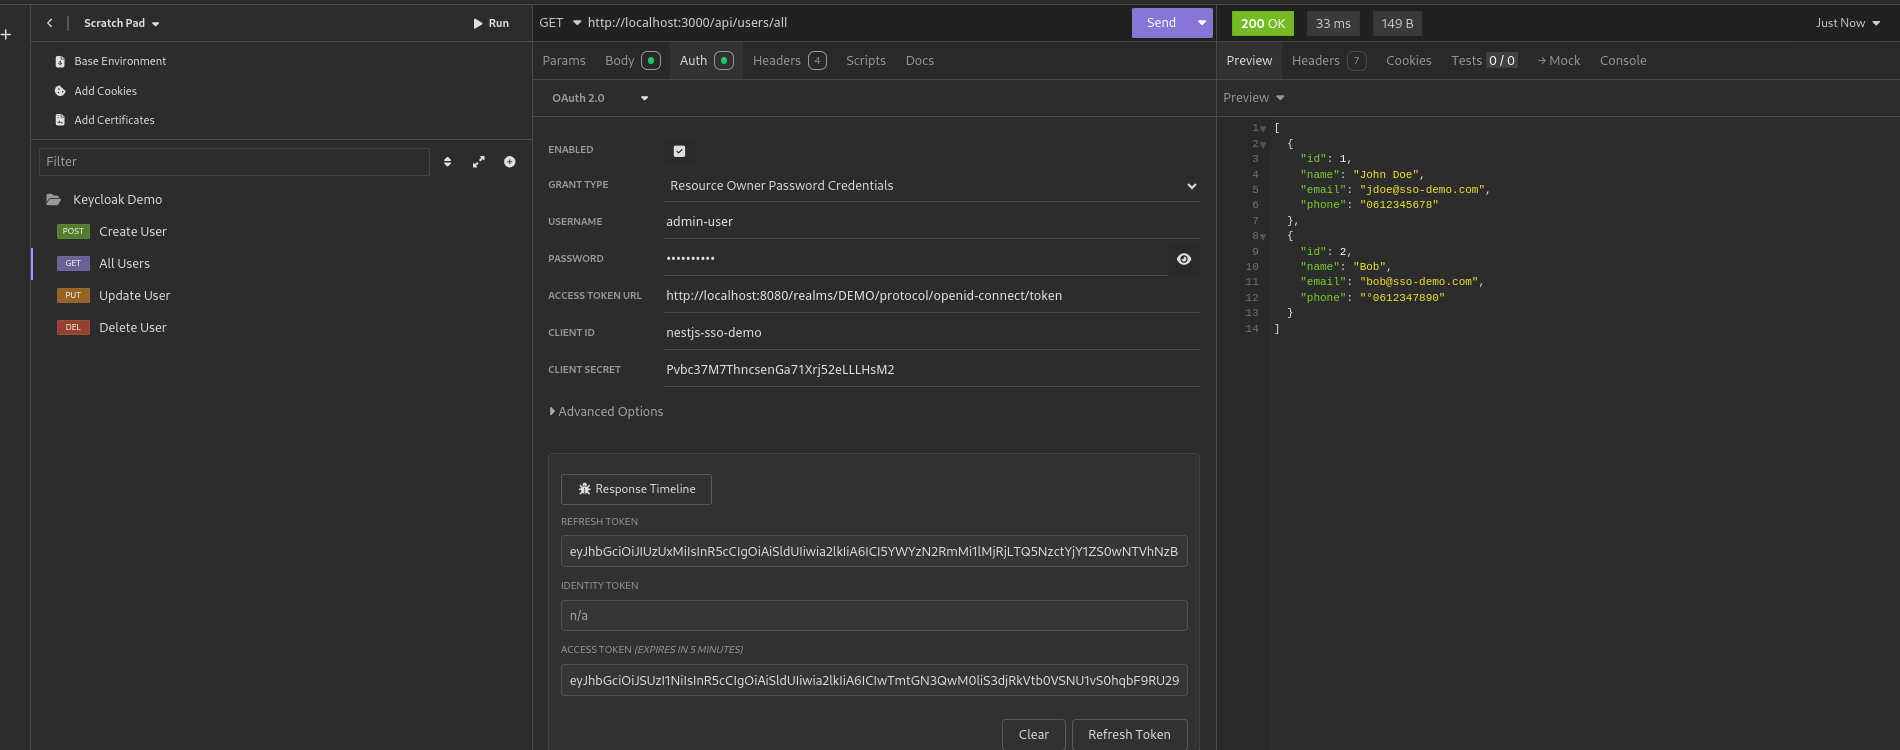Screen dimensions: 1900x750
Task: Open the Preview mode dropdown
Action: tap(1254, 98)
